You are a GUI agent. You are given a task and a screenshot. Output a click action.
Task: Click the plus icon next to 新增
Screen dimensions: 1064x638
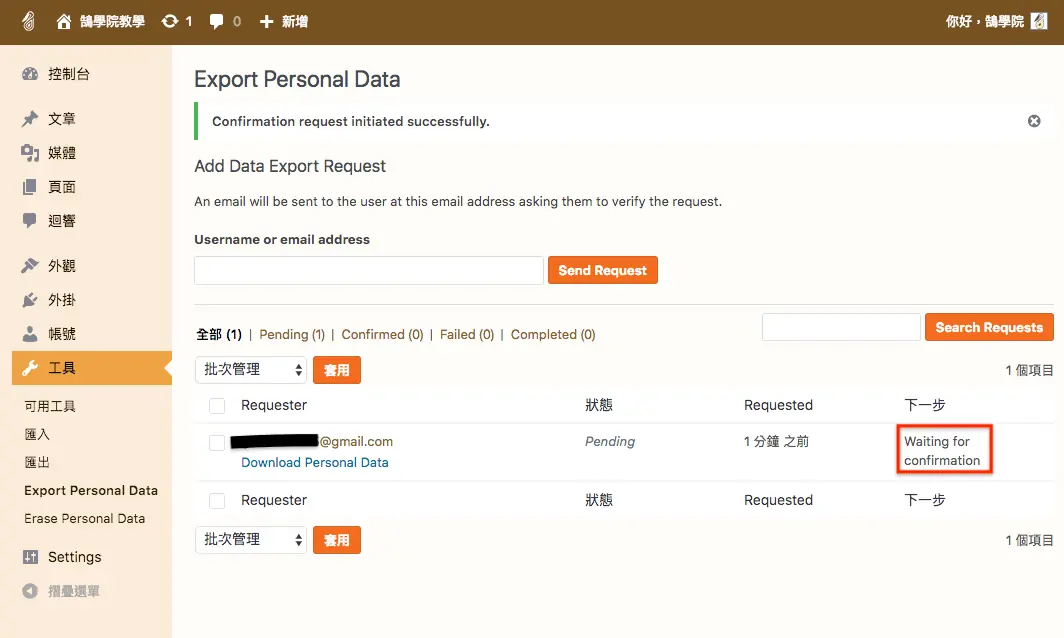[x=267, y=22]
